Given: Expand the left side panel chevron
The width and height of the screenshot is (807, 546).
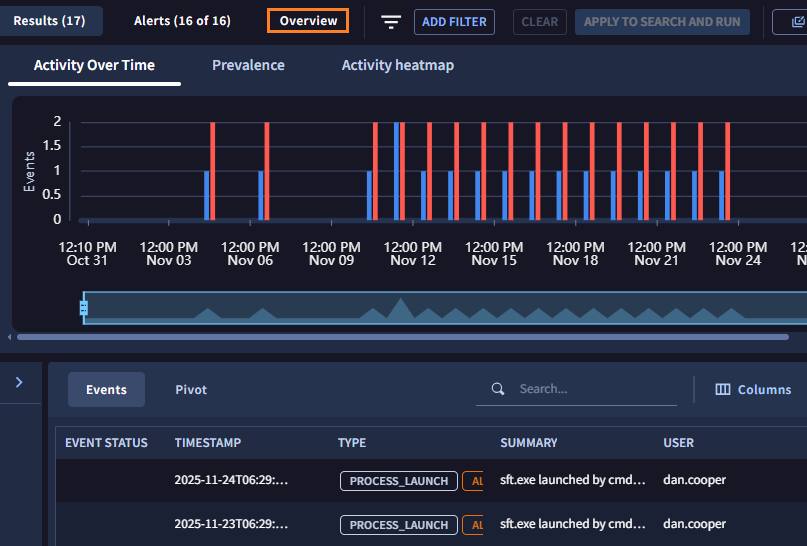Looking at the screenshot, I should point(20,382).
